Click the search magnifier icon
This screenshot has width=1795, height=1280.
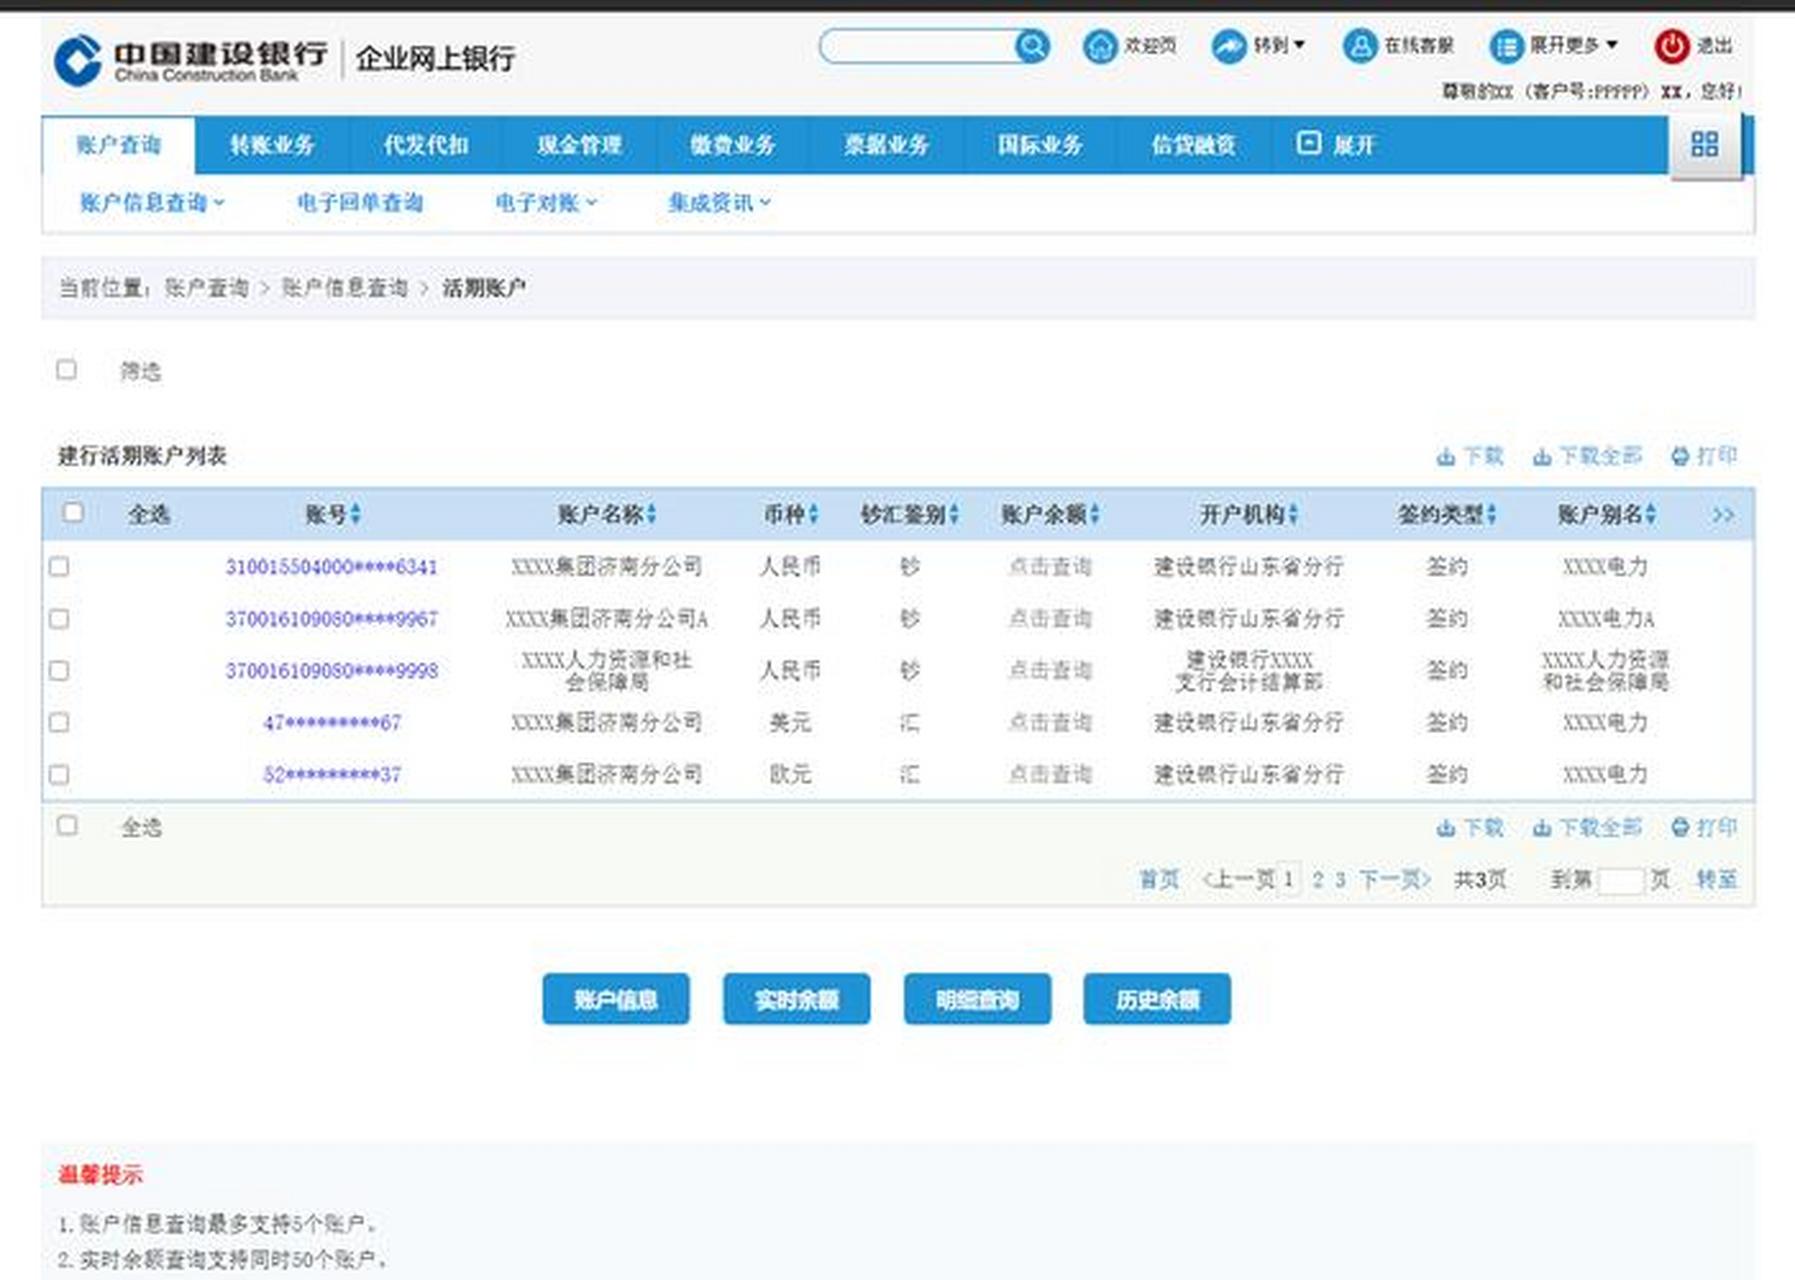1032,46
